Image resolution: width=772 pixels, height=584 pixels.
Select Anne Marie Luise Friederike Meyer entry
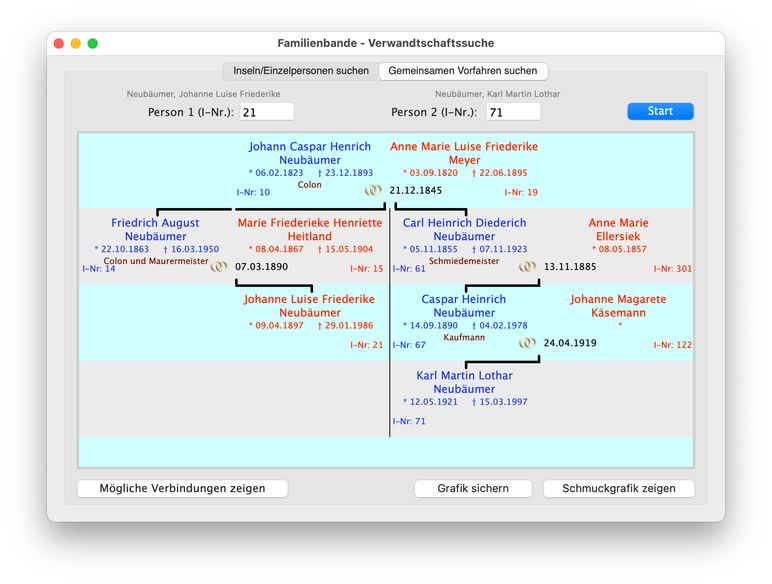[x=464, y=153]
